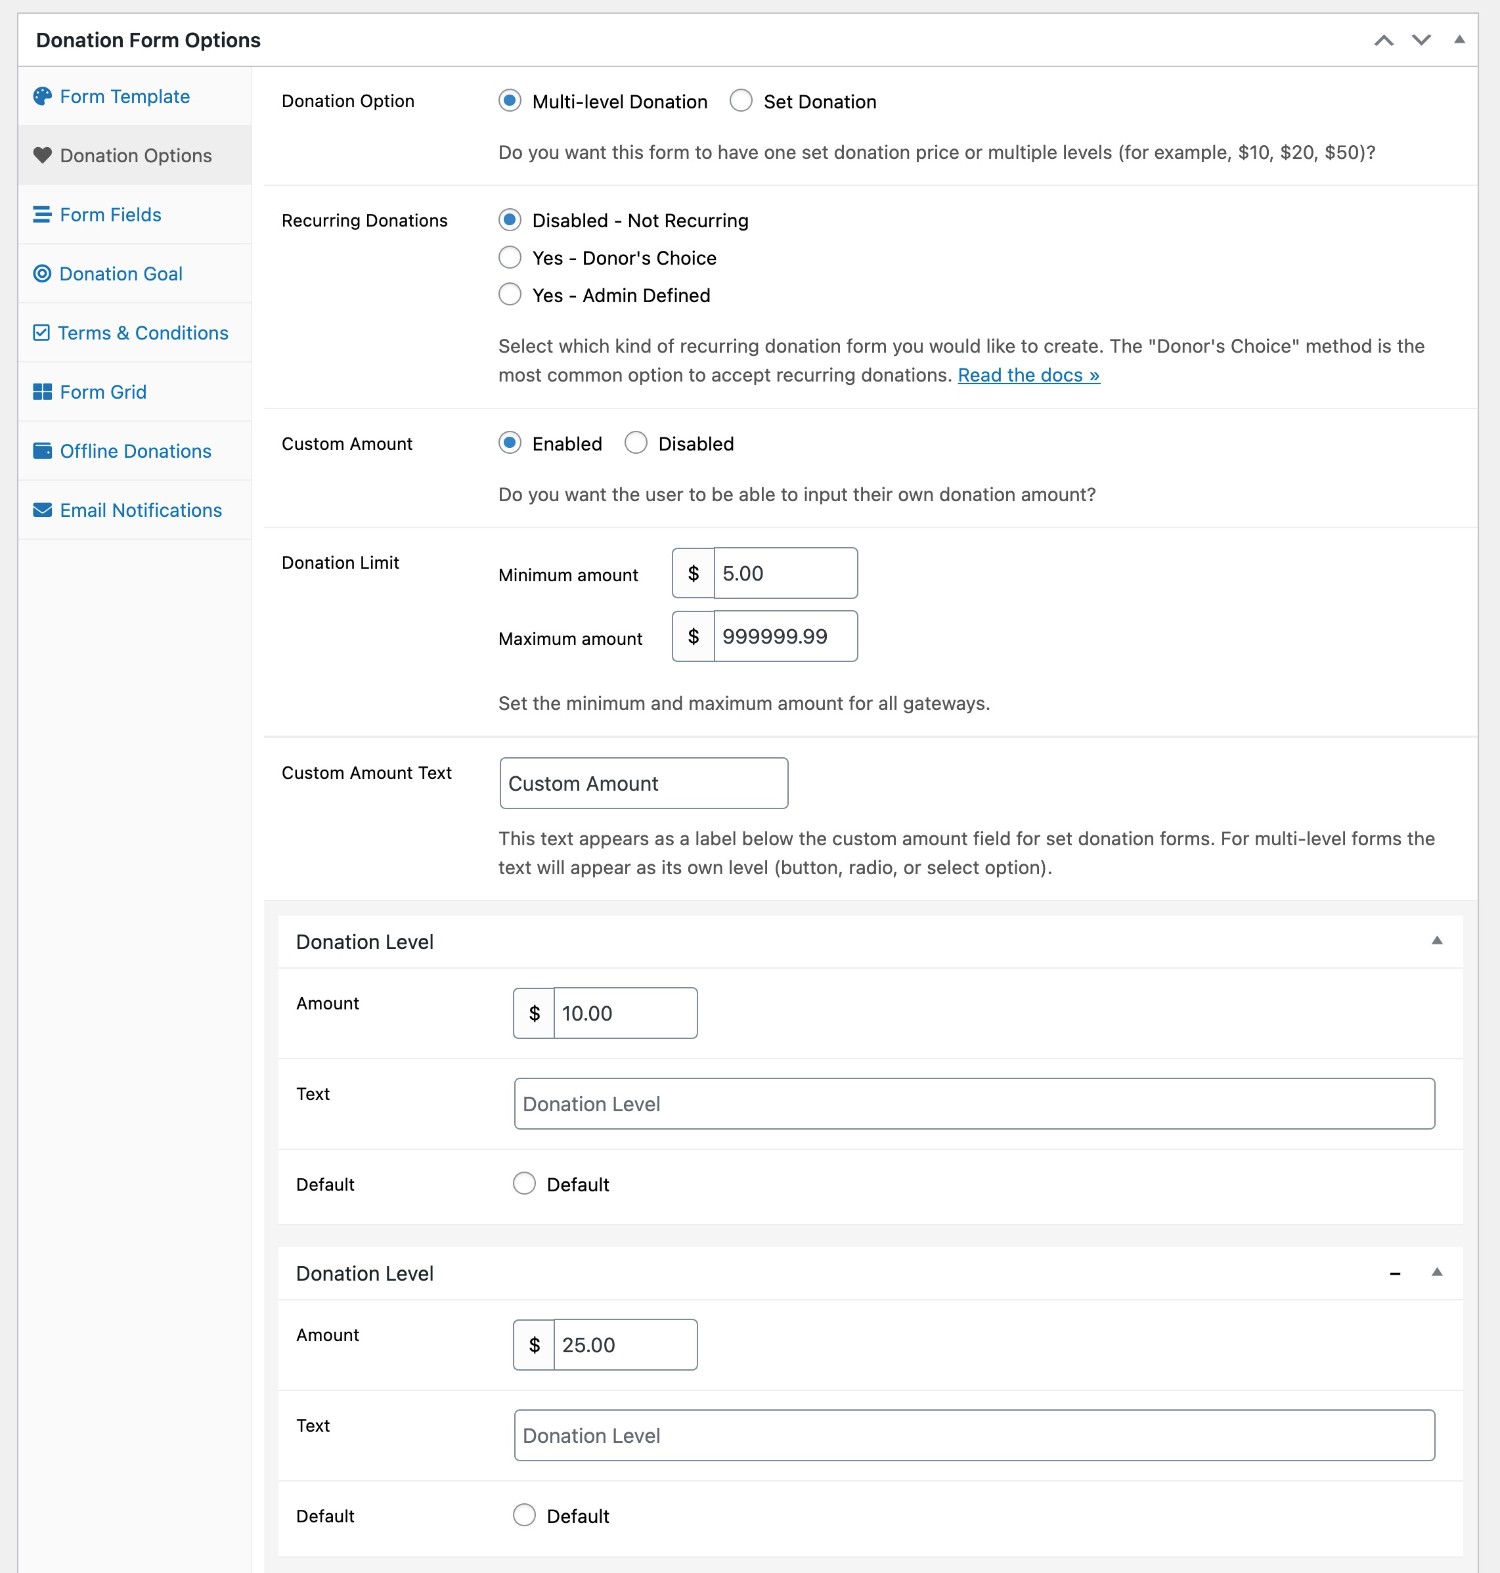Screen dimensions: 1500x1573
Task: Click the lines icon beside Form Fields
Action: coord(42,214)
